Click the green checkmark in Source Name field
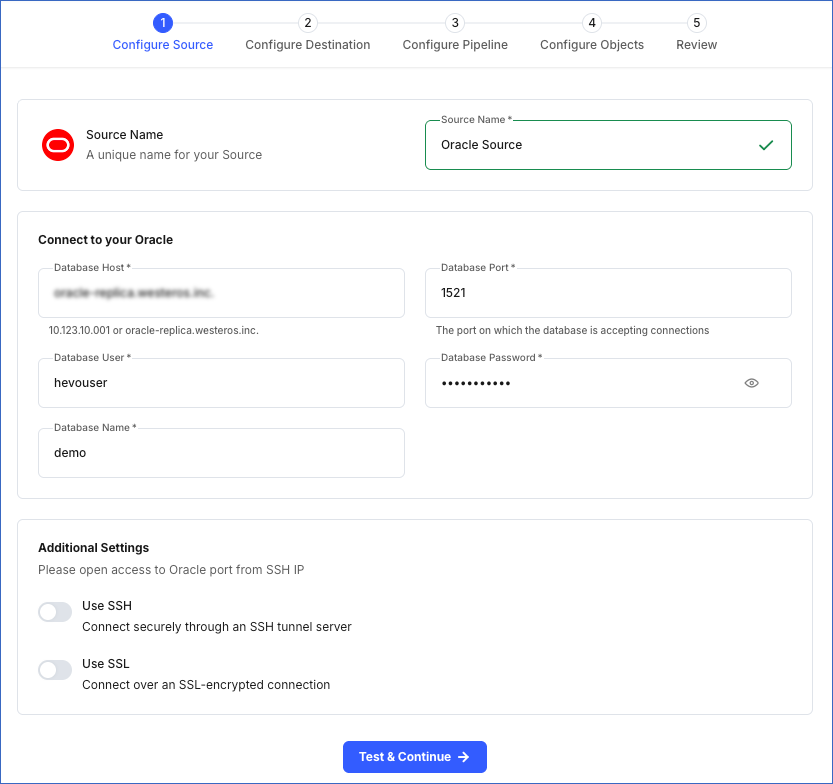Image resolution: width=833 pixels, height=784 pixels. (766, 145)
